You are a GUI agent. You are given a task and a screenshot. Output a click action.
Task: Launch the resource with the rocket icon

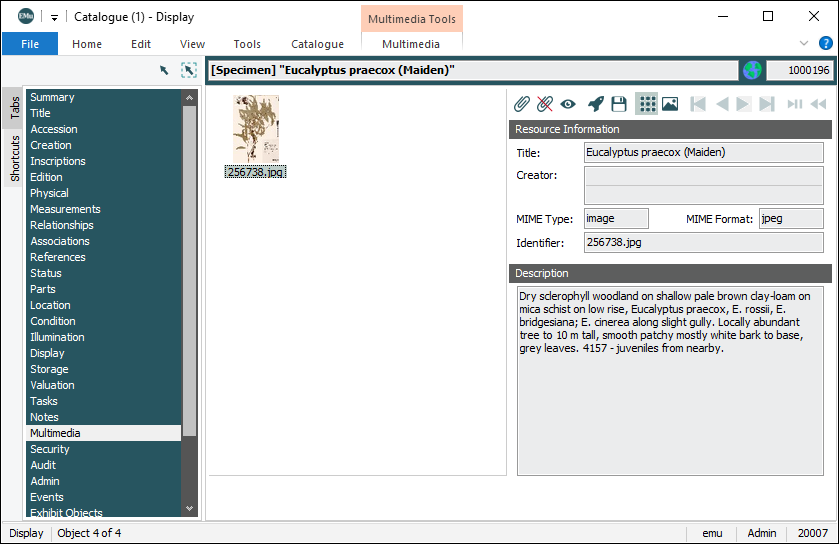(595, 104)
